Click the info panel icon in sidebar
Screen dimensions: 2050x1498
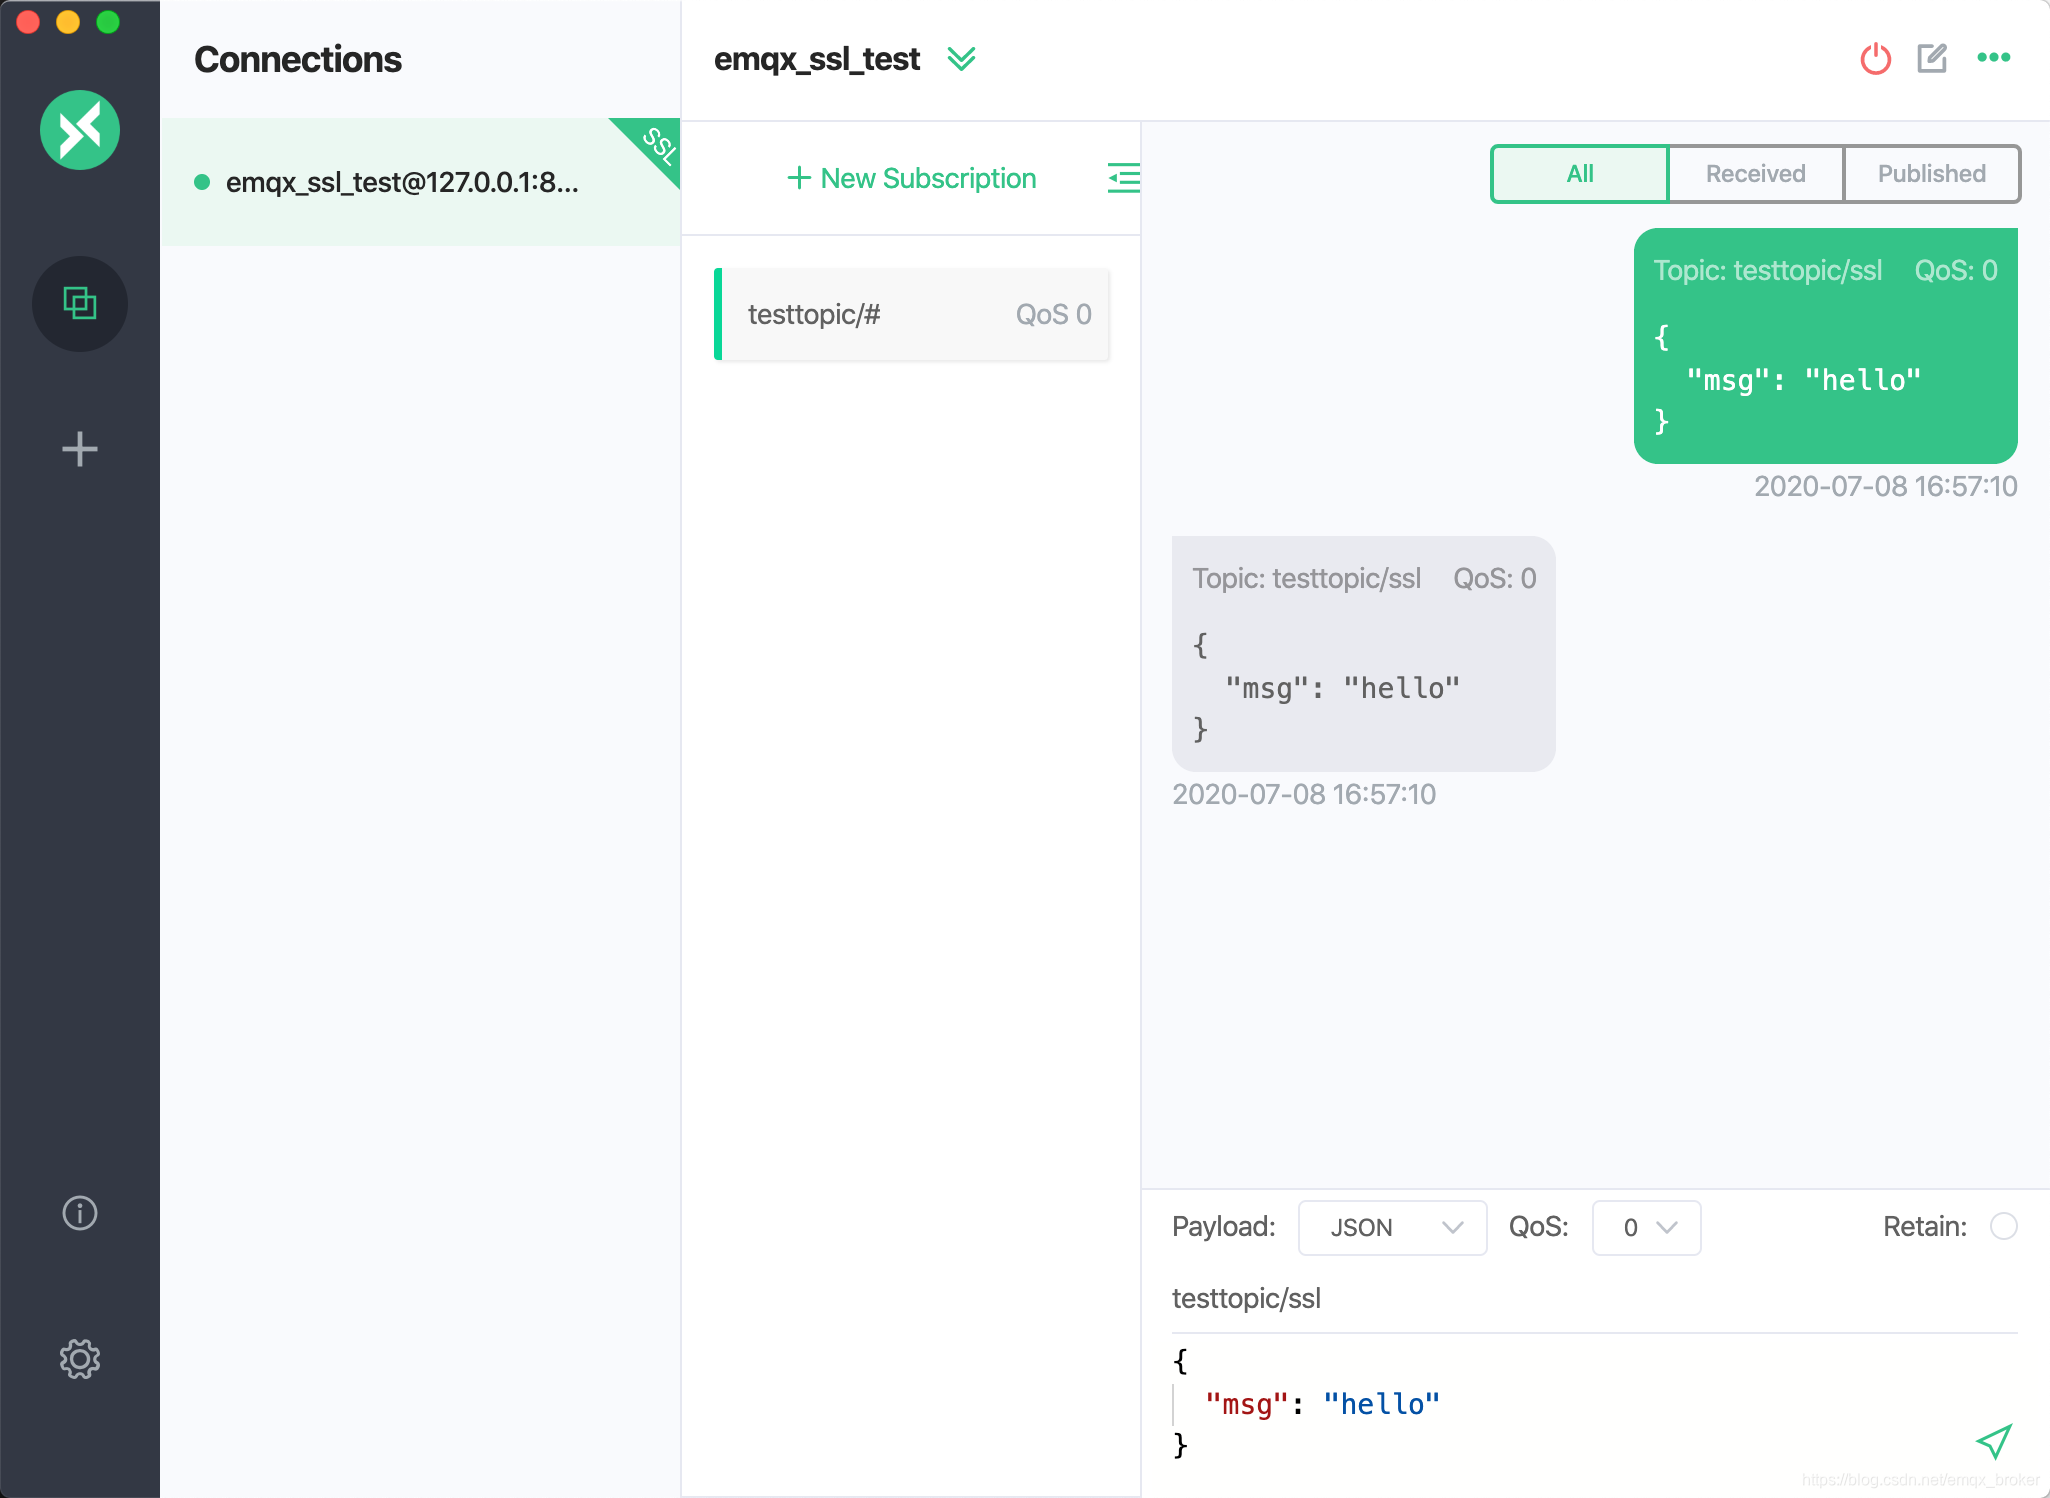[x=80, y=1211]
